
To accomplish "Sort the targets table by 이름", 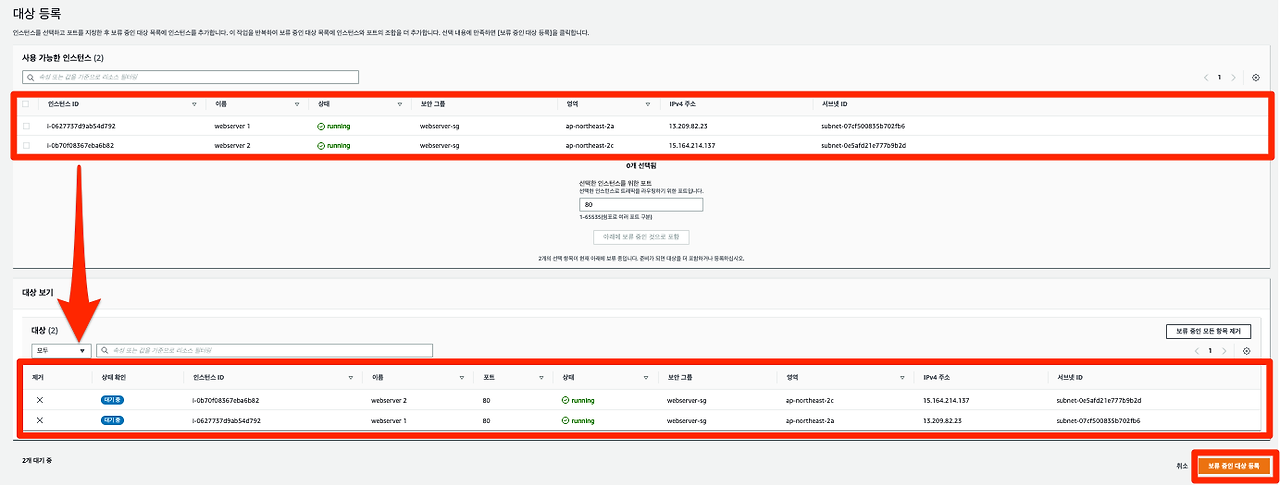I will pyautogui.click(x=461, y=378).
